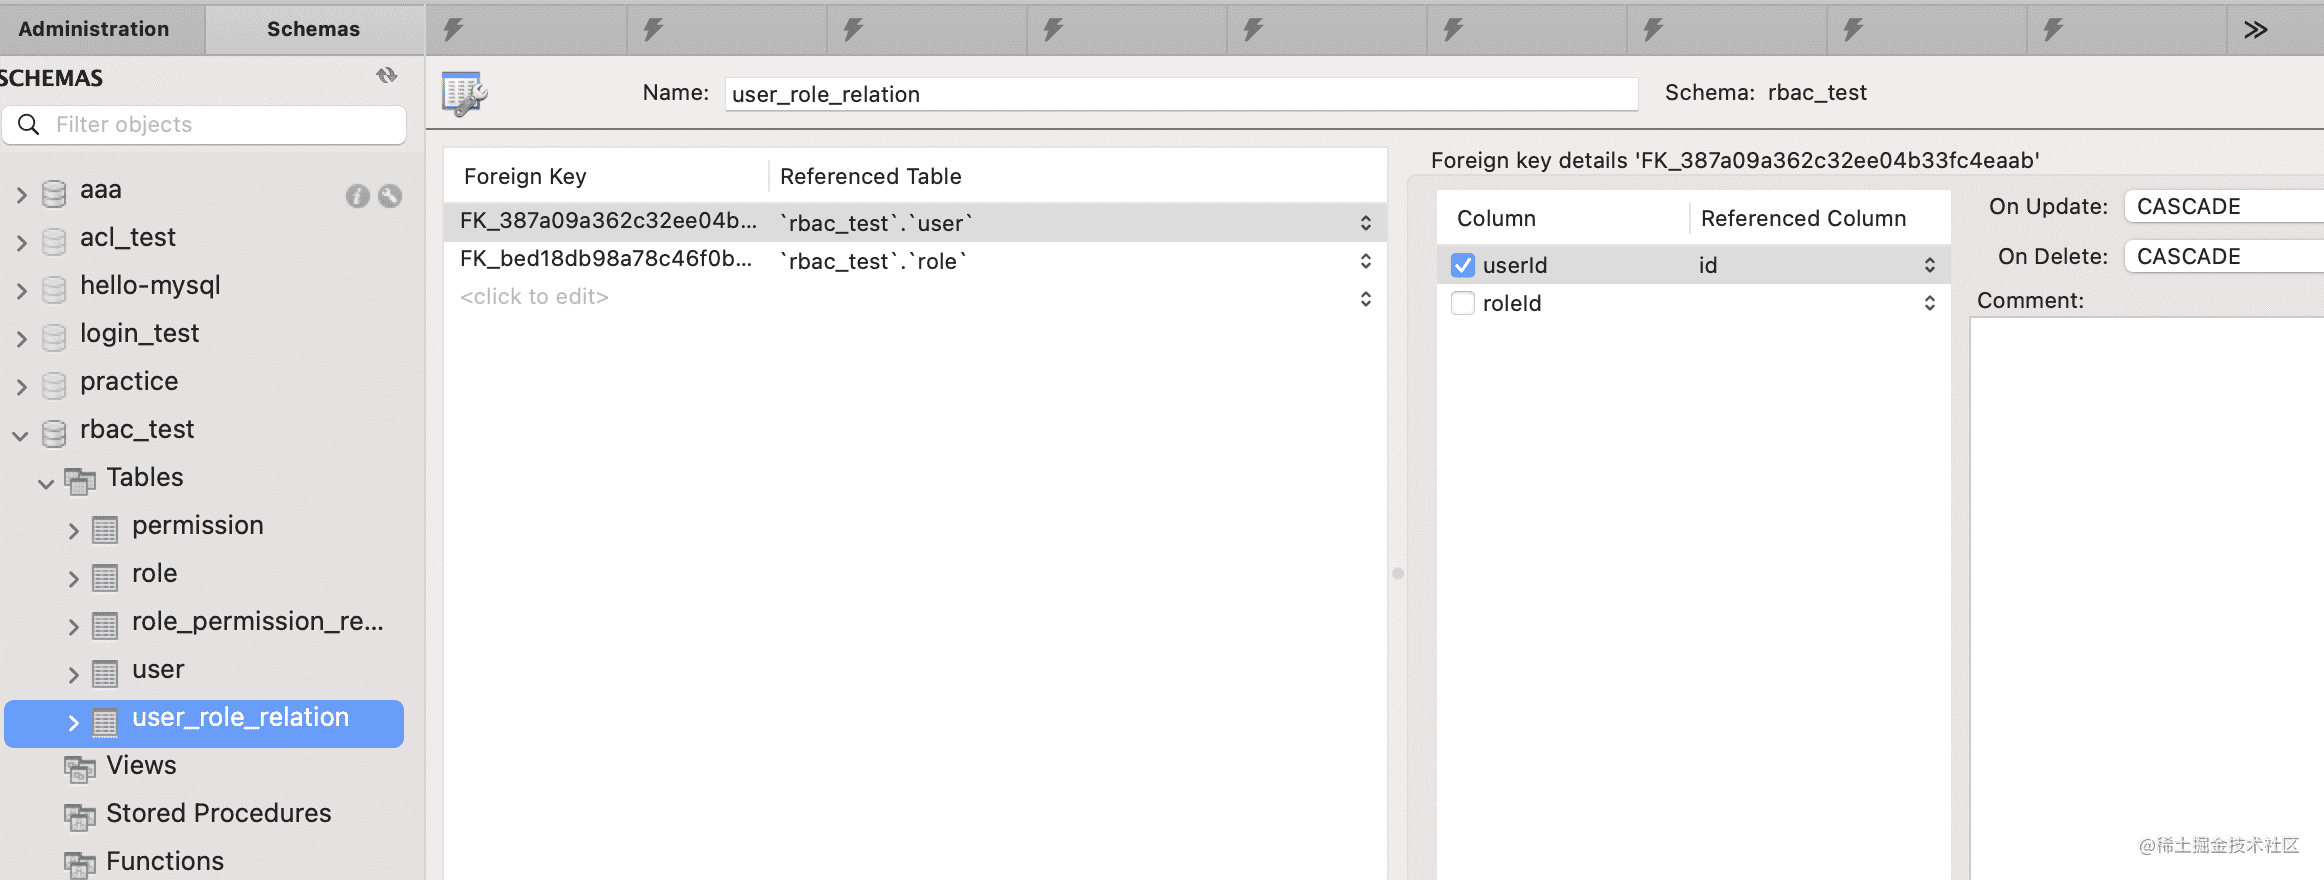The image size is (2324, 880).
Task: Click the table editor icon beside Name
Action: tap(464, 94)
